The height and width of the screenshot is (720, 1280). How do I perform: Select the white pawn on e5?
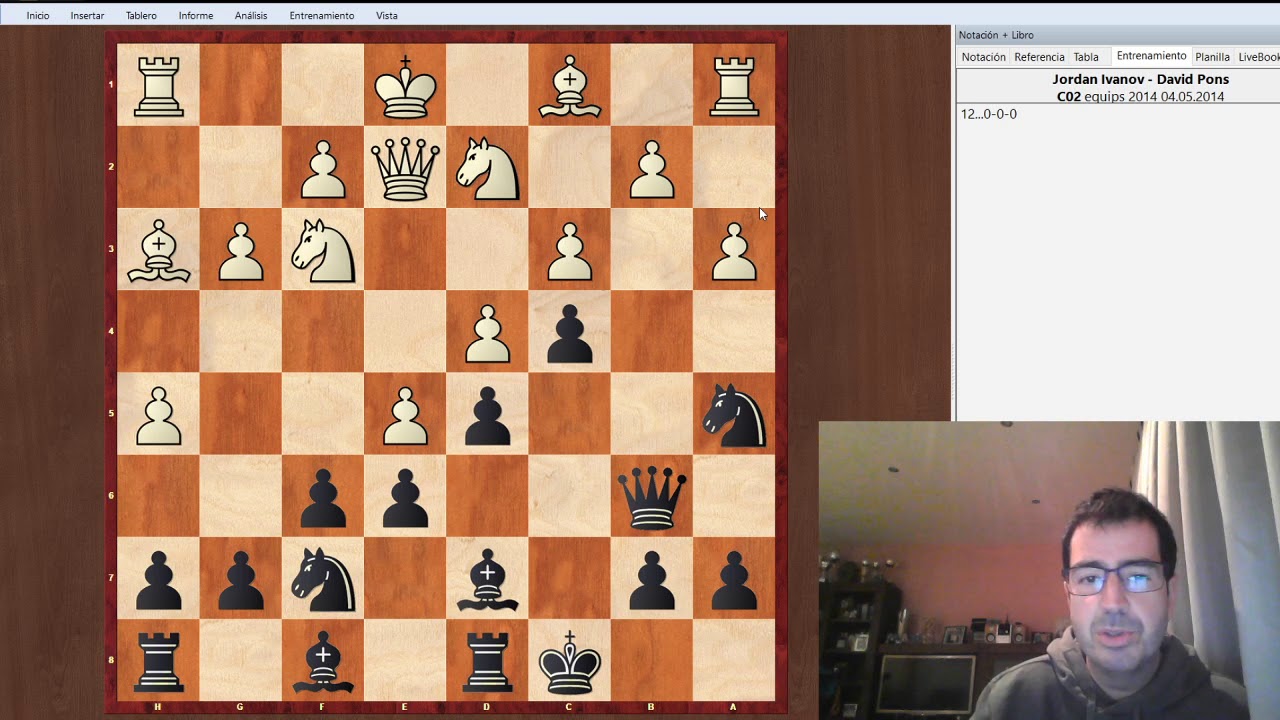tap(405, 416)
